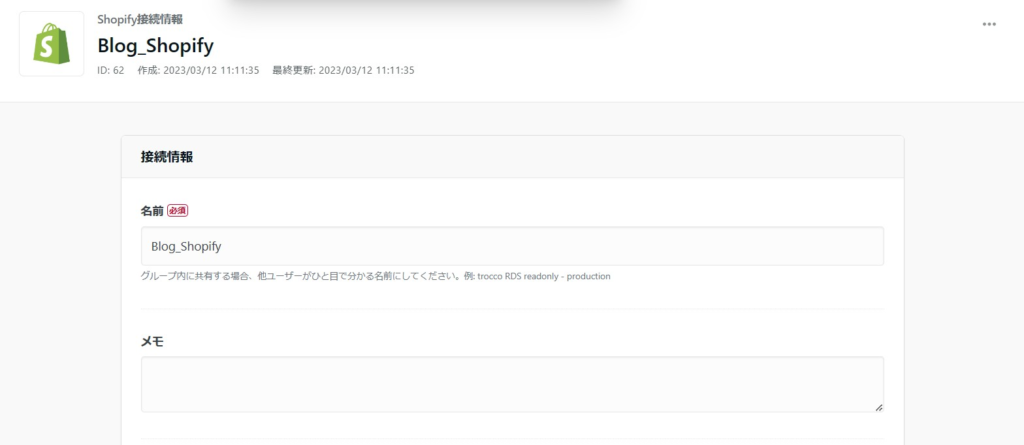This screenshot has height=445, width=1024.
Task: Select the ID: 62 text
Action: [110, 71]
